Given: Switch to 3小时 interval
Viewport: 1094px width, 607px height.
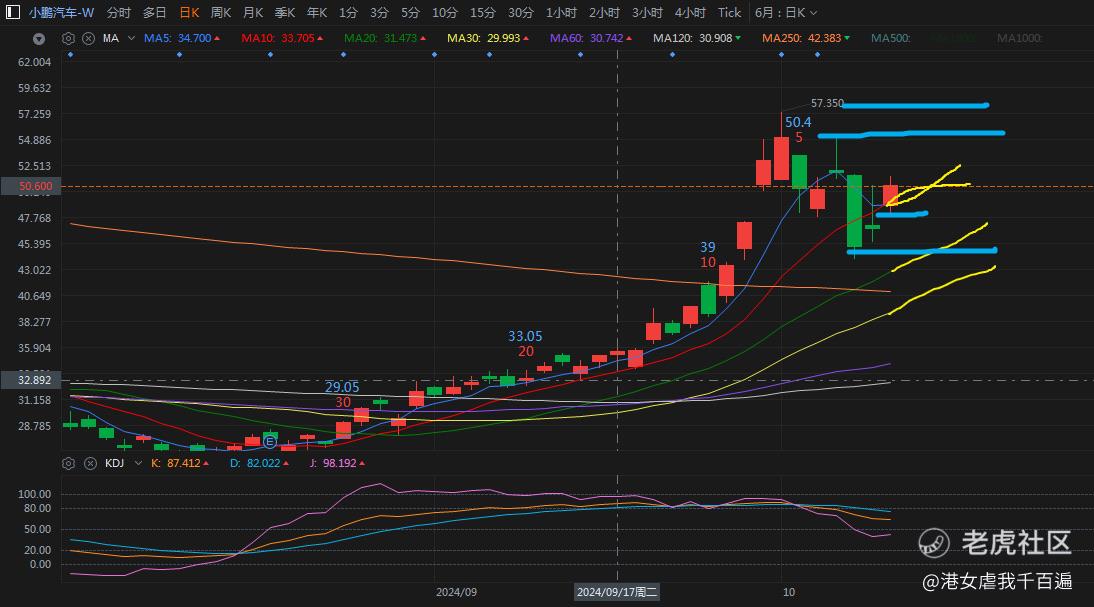Looking at the screenshot, I should 647,13.
